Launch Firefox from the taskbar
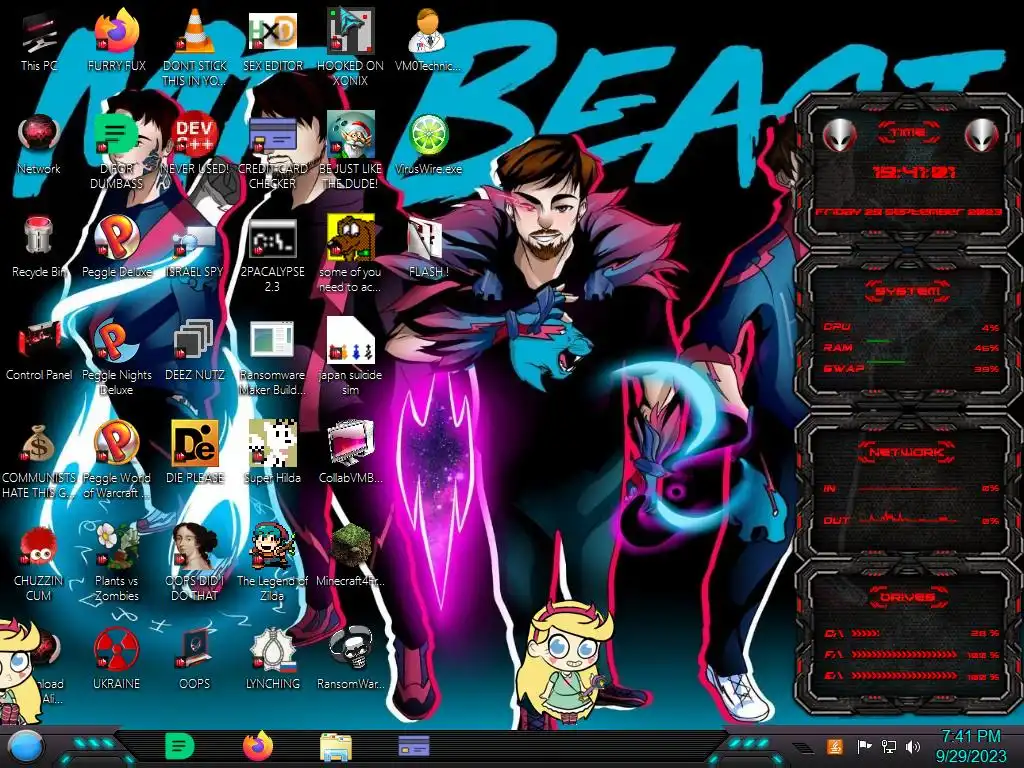 pyautogui.click(x=258, y=746)
